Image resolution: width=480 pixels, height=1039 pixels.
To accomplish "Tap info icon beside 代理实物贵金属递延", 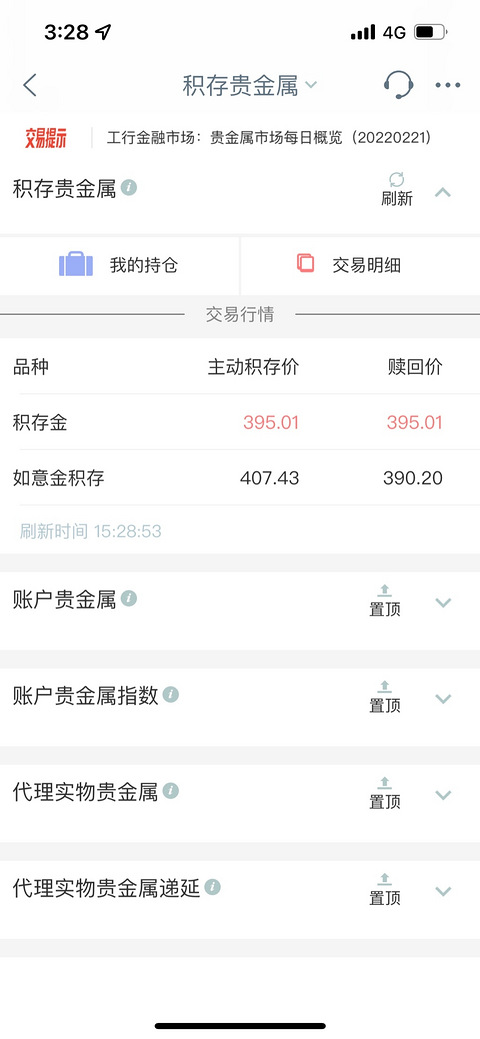I will [212, 887].
